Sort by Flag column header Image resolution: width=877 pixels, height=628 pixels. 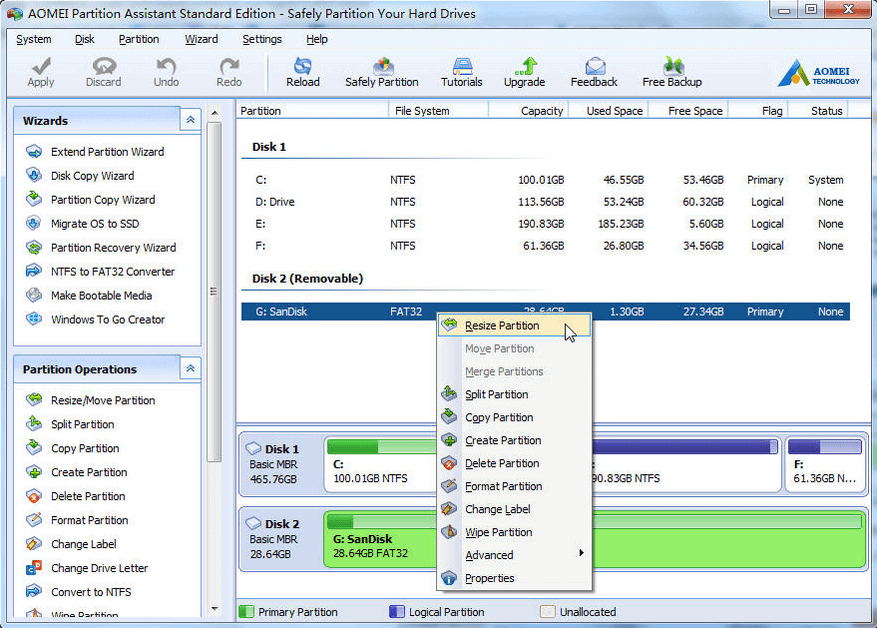[x=758, y=111]
